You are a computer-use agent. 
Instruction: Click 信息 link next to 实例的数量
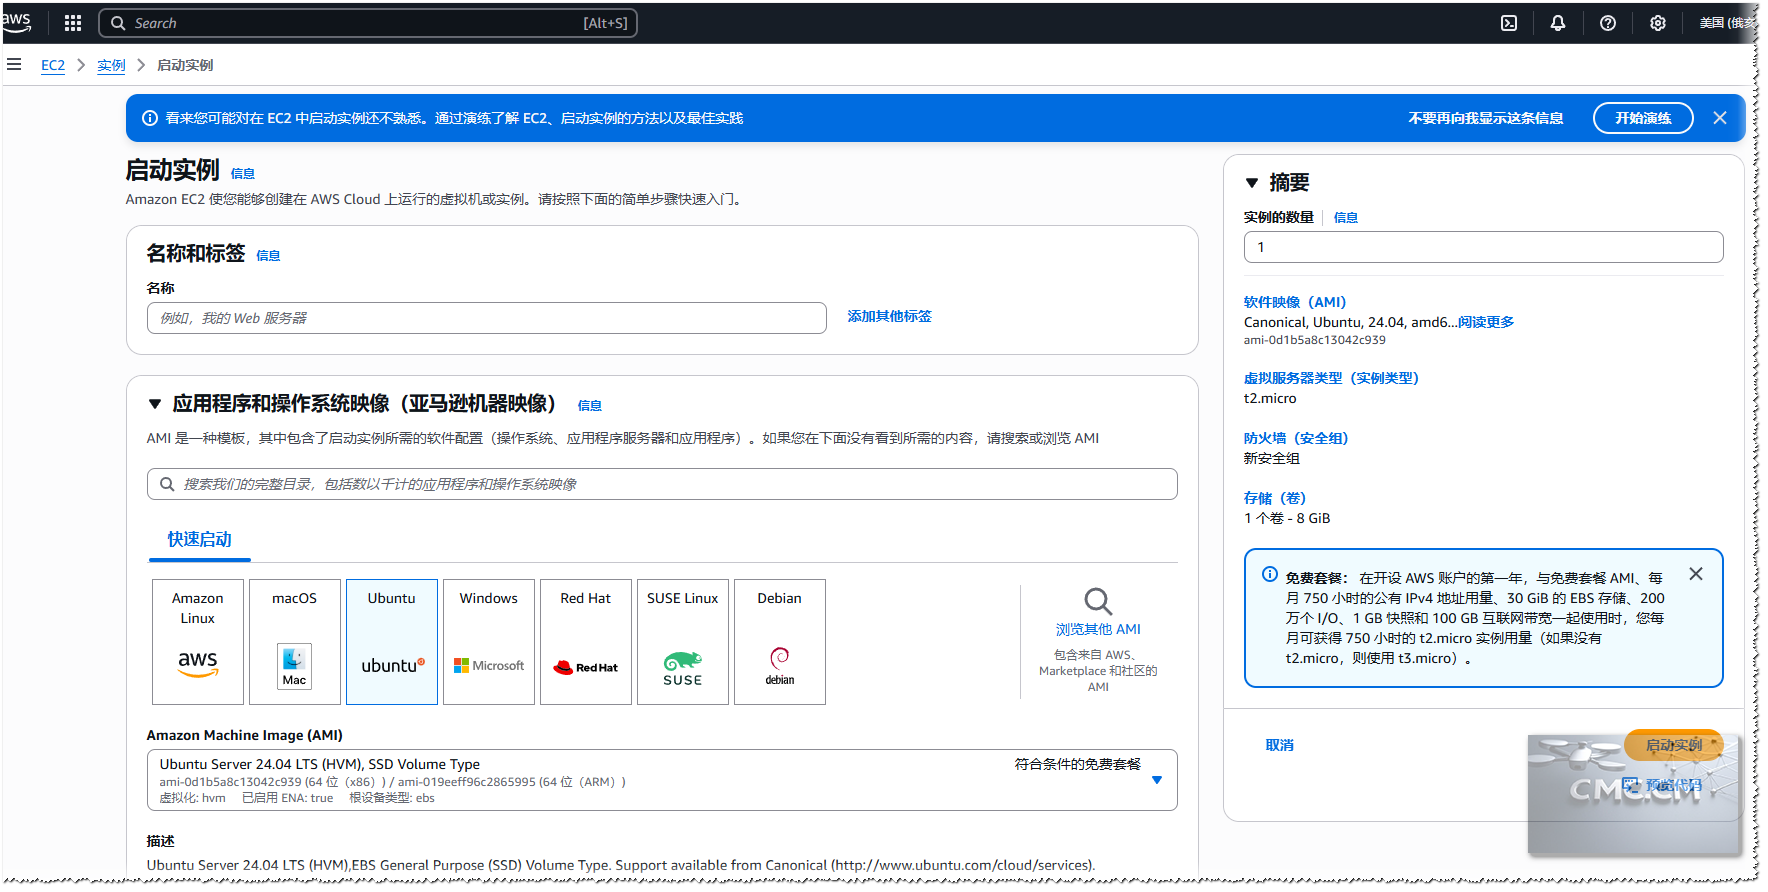1346,217
